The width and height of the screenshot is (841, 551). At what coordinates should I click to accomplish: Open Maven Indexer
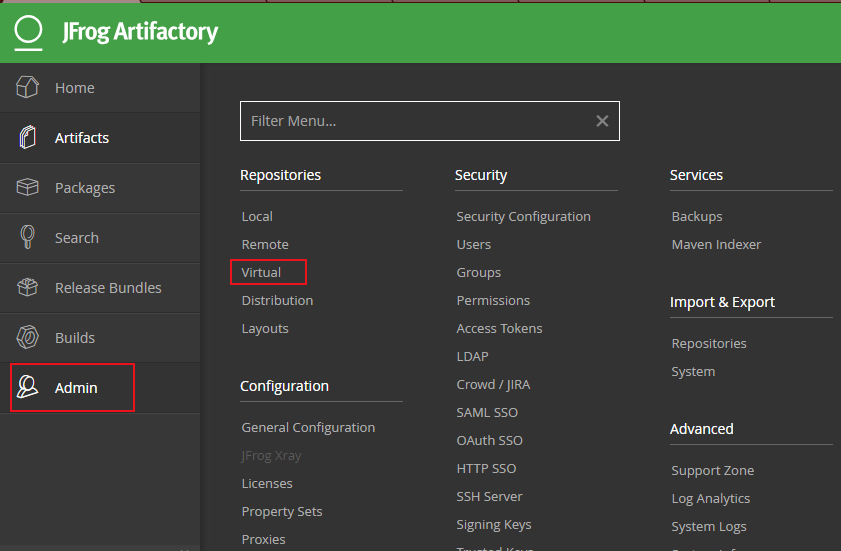point(716,244)
